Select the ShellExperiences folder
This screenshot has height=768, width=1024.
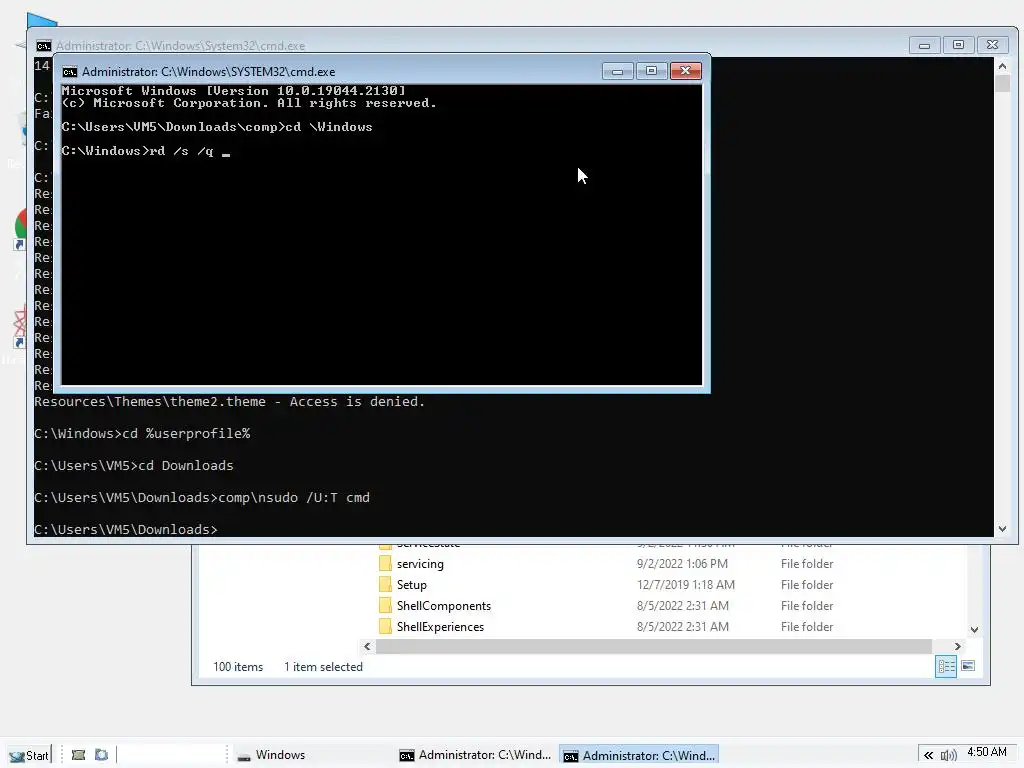pyautogui.click(x=440, y=626)
